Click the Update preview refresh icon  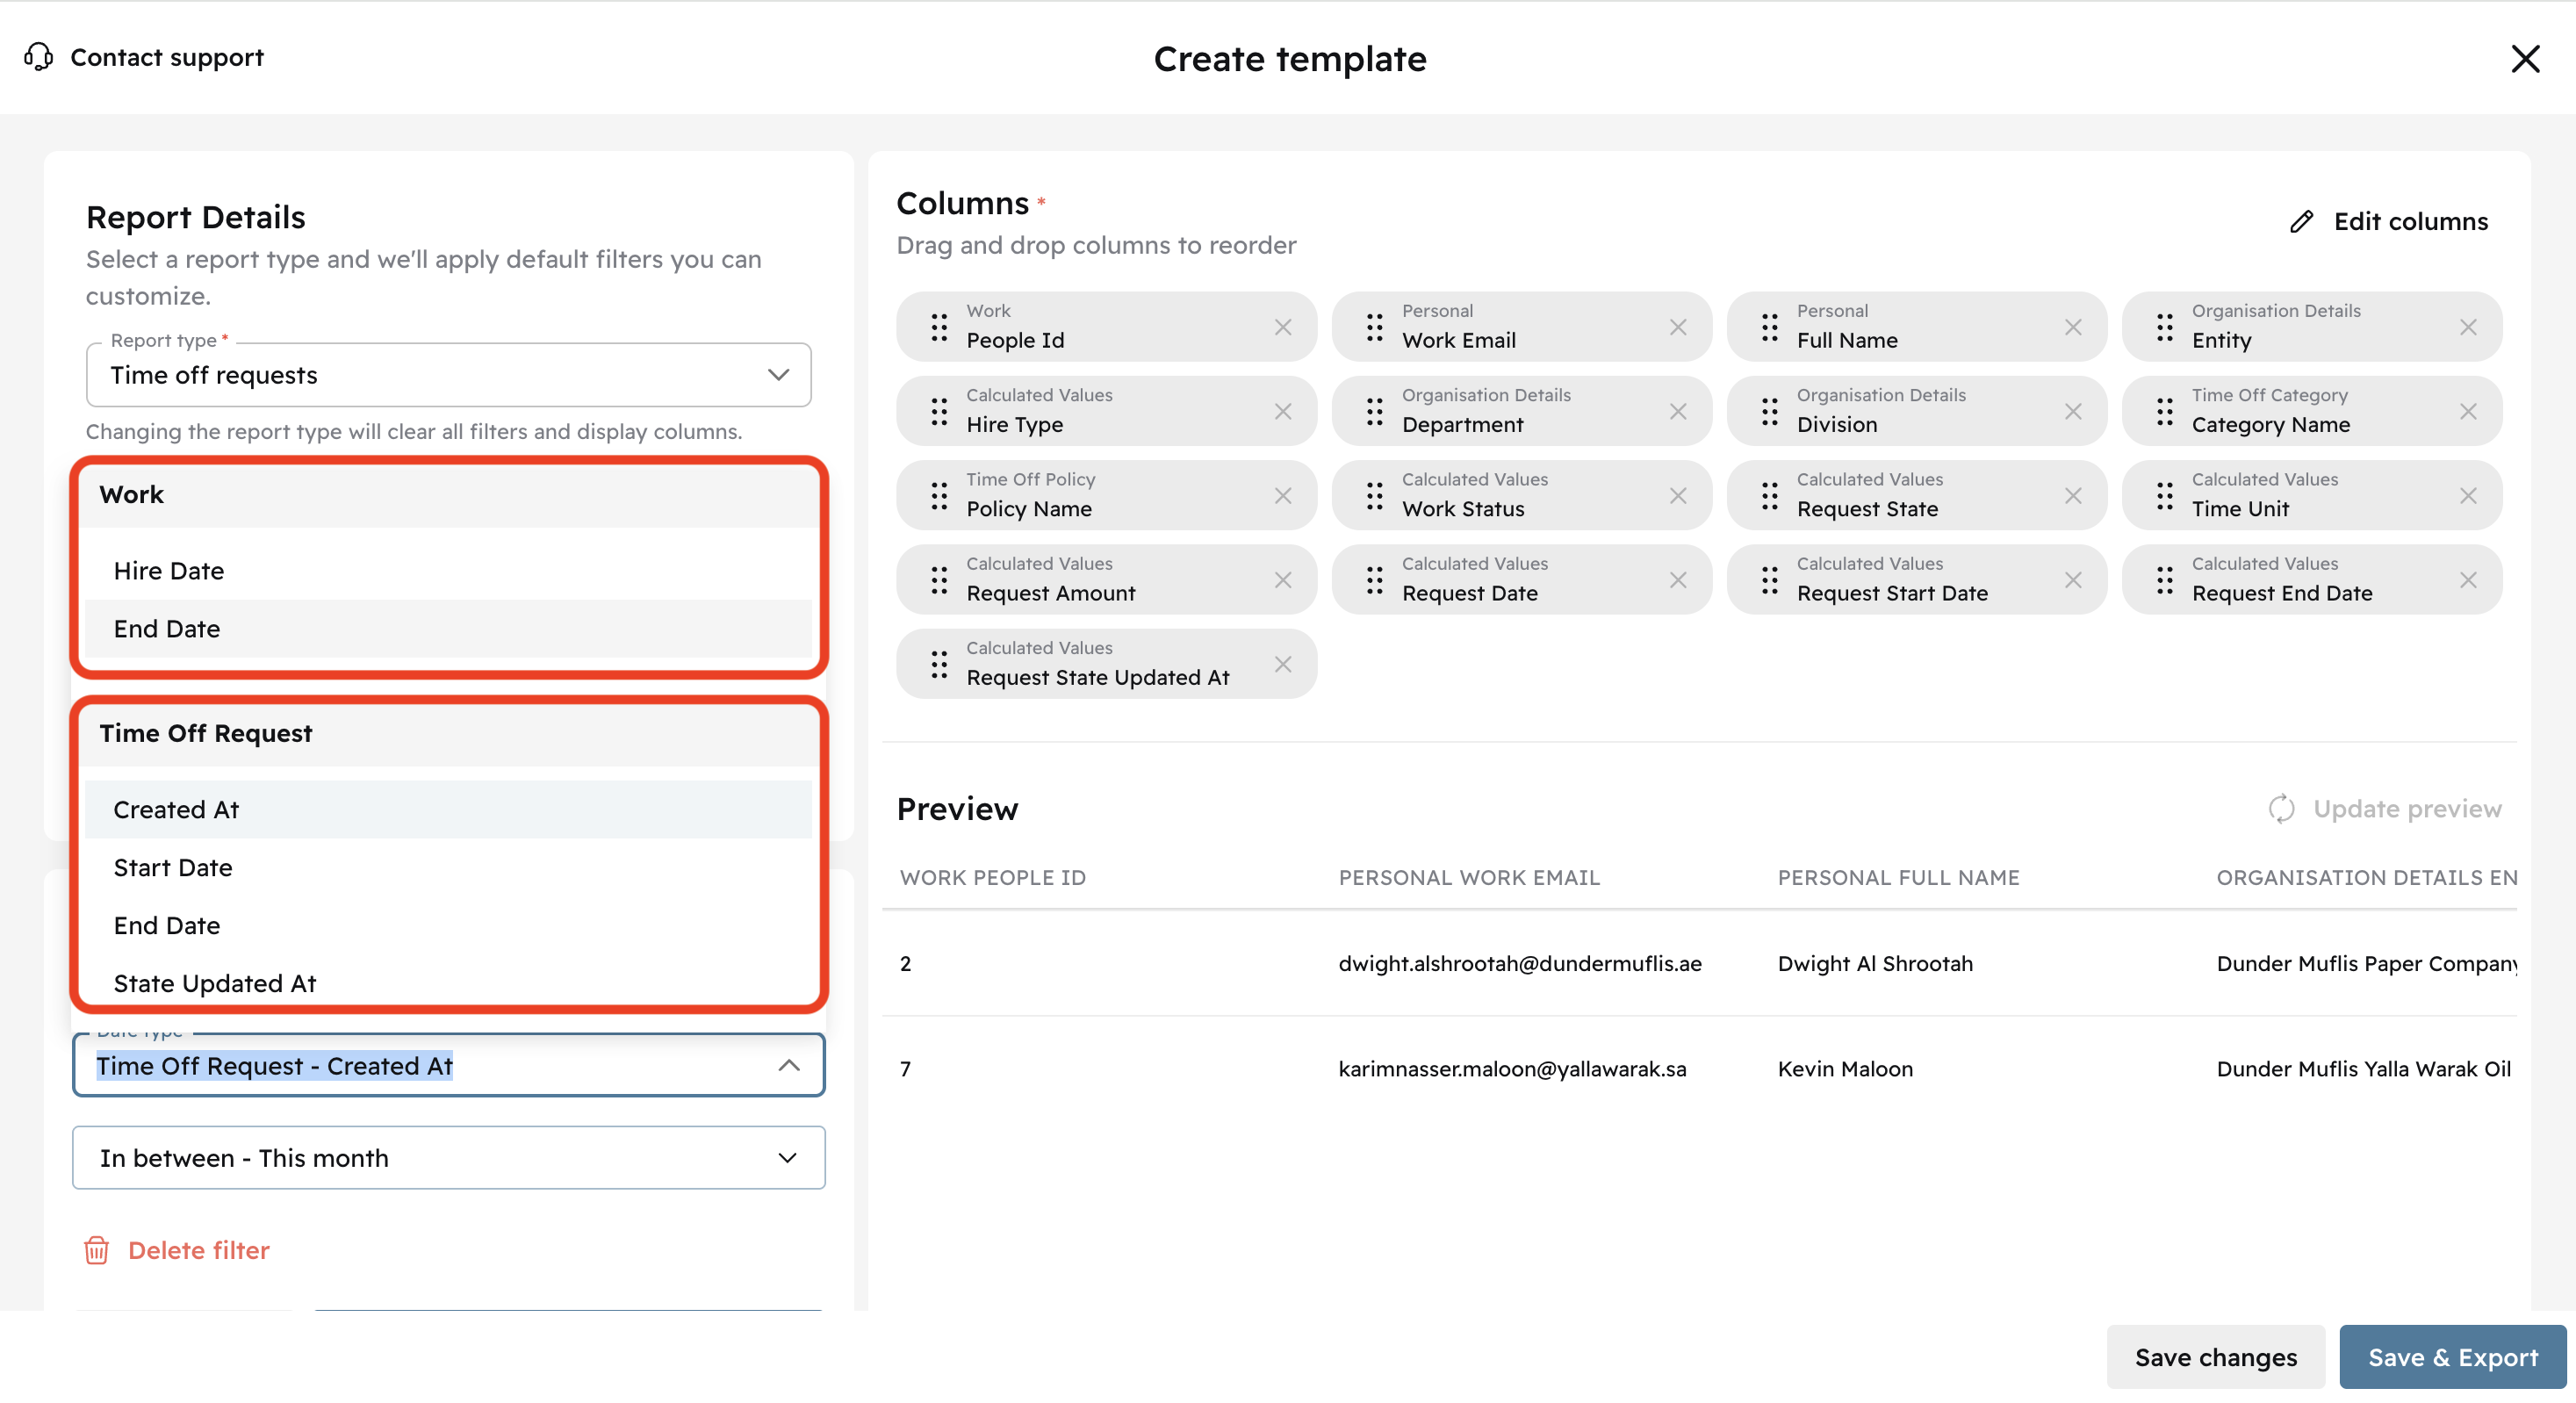tap(2281, 808)
